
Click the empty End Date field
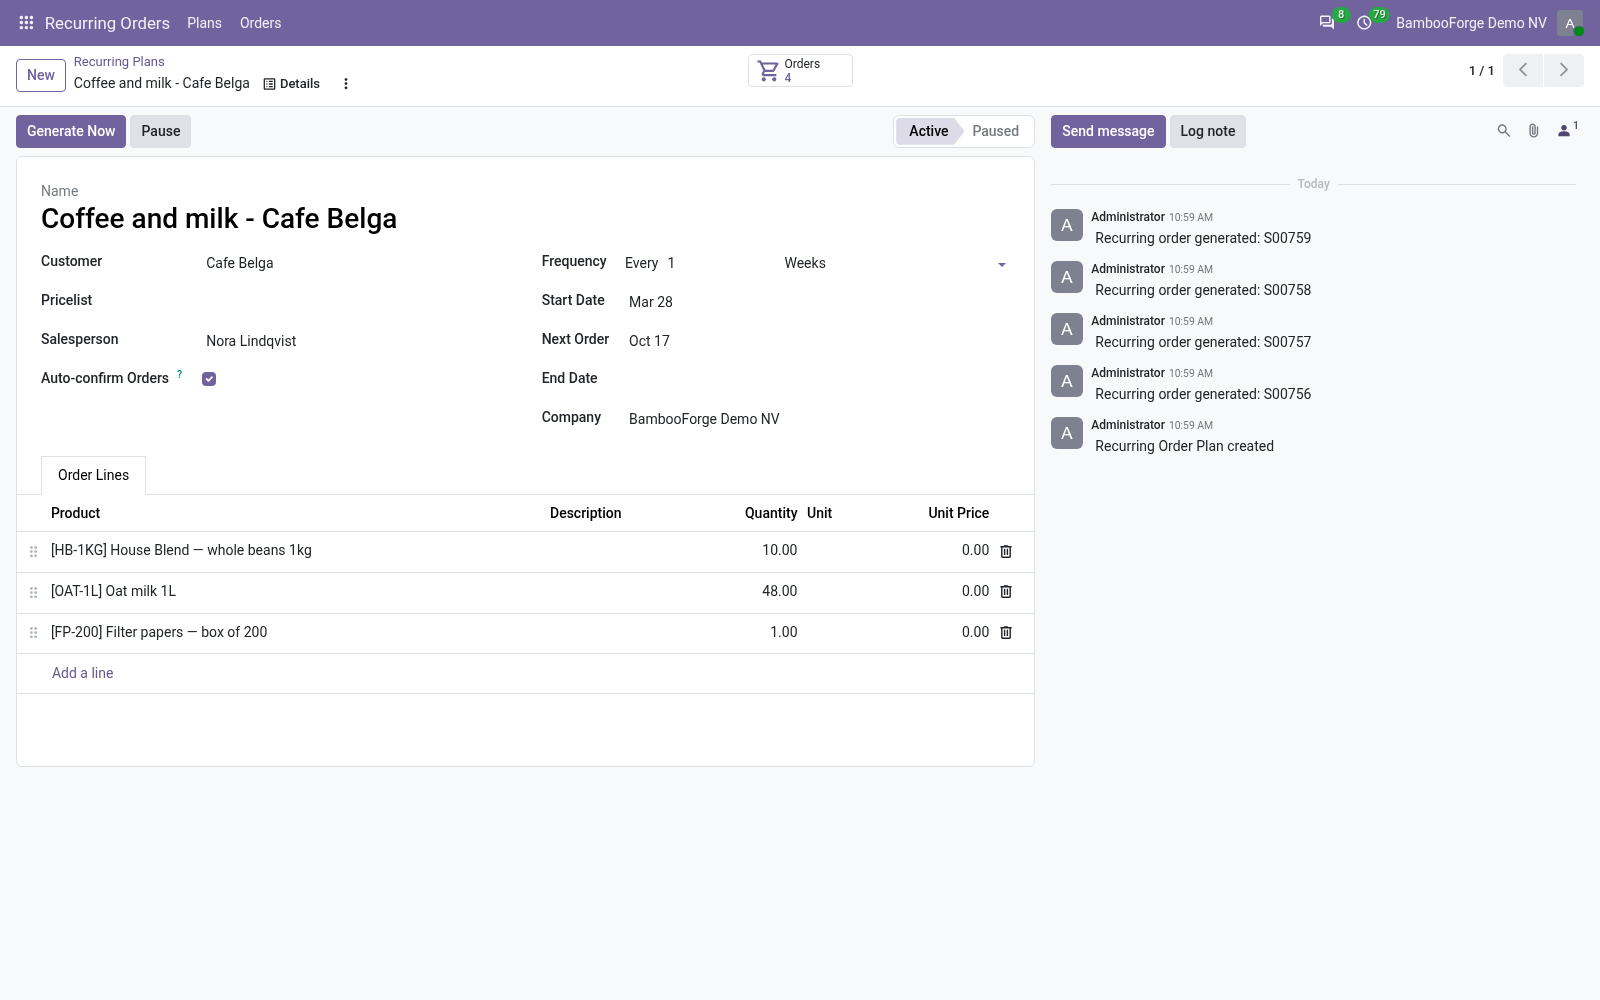pyautogui.click(x=817, y=380)
